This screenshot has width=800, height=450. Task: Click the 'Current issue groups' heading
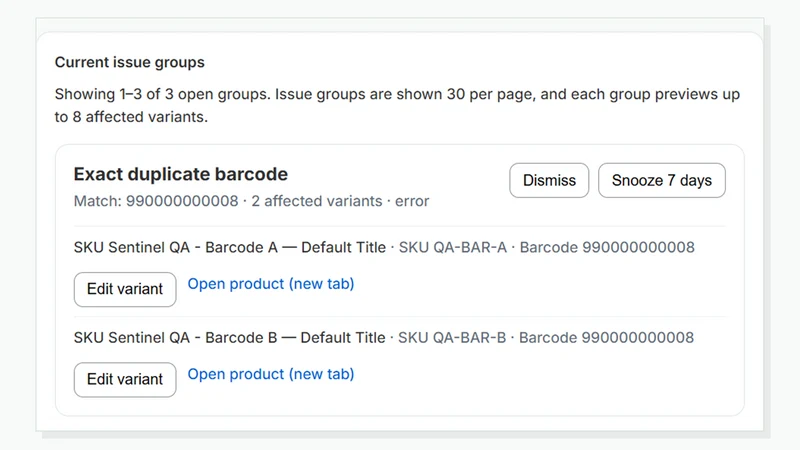click(x=130, y=62)
